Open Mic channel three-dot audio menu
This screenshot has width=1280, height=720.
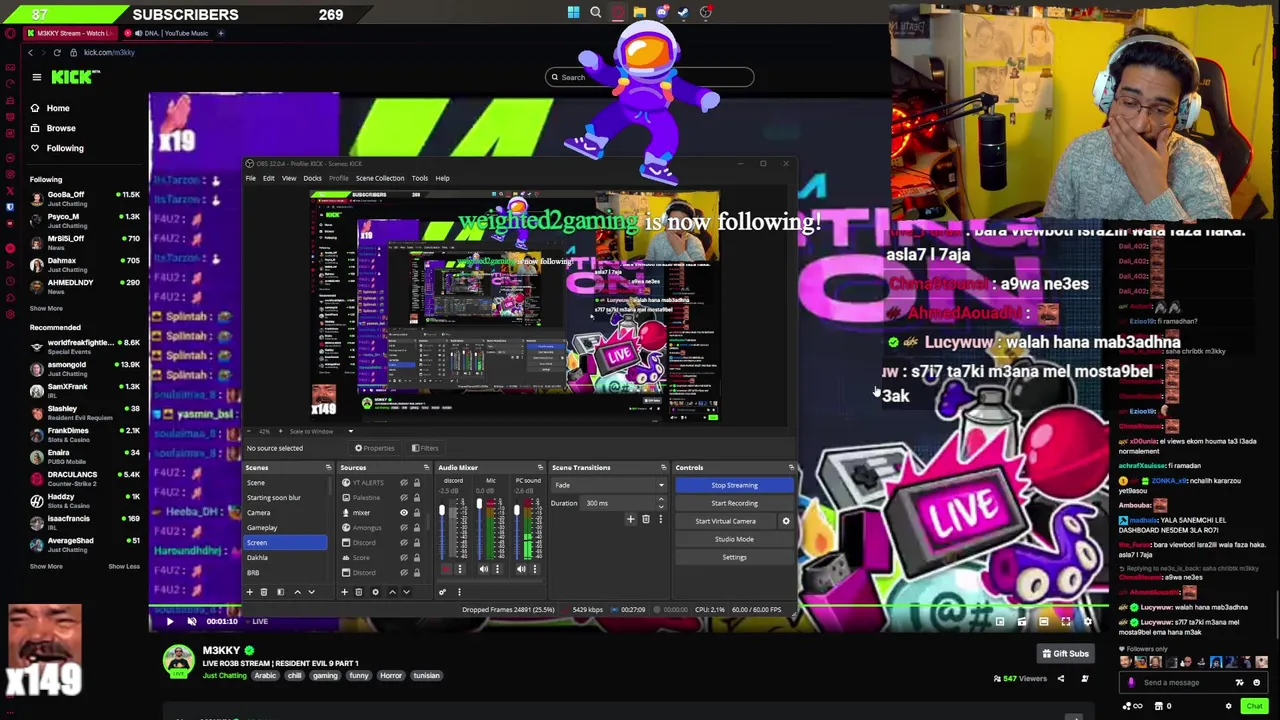pyautogui.click(x=497, y=569)
